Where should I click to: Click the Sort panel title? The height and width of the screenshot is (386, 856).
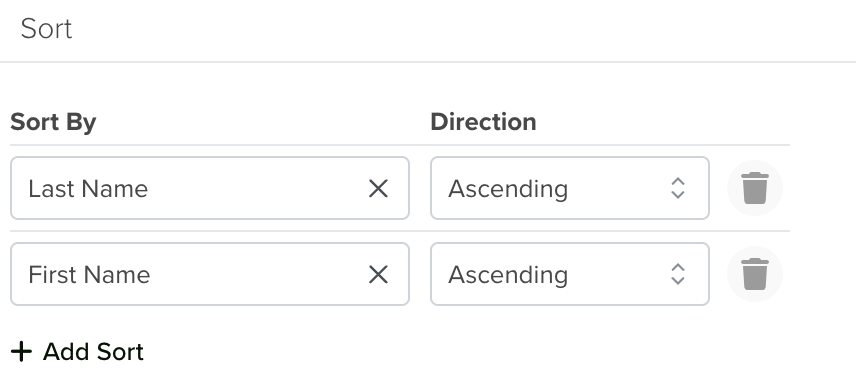[x=46, y=29]
